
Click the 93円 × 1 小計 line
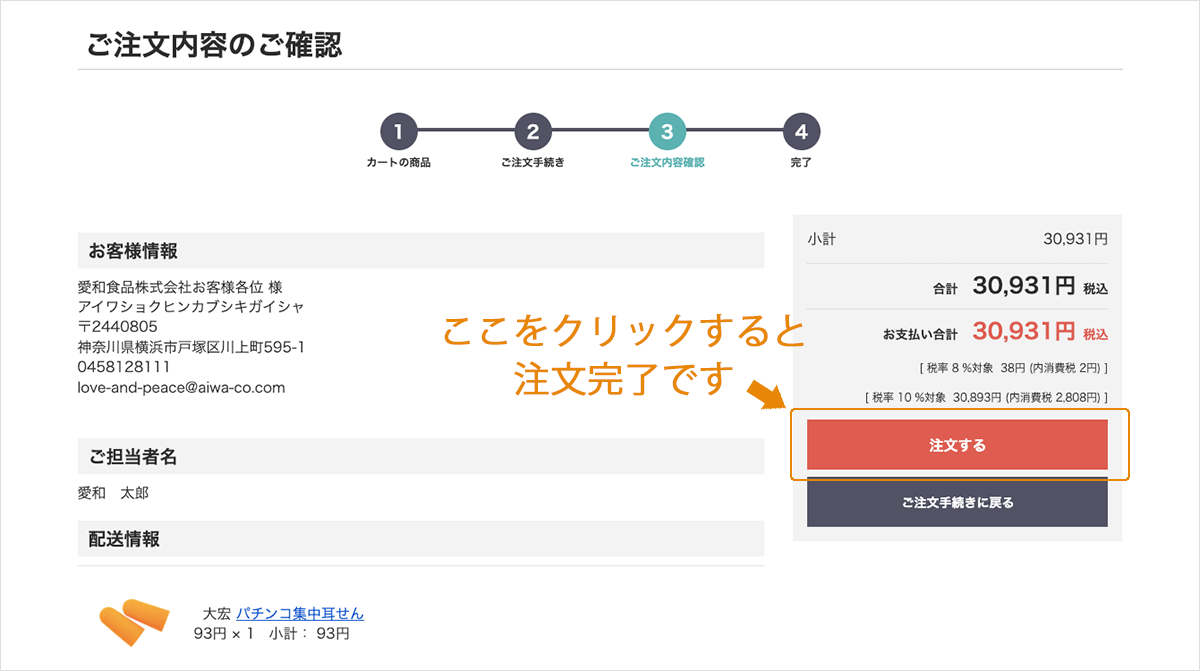point(272,634)
